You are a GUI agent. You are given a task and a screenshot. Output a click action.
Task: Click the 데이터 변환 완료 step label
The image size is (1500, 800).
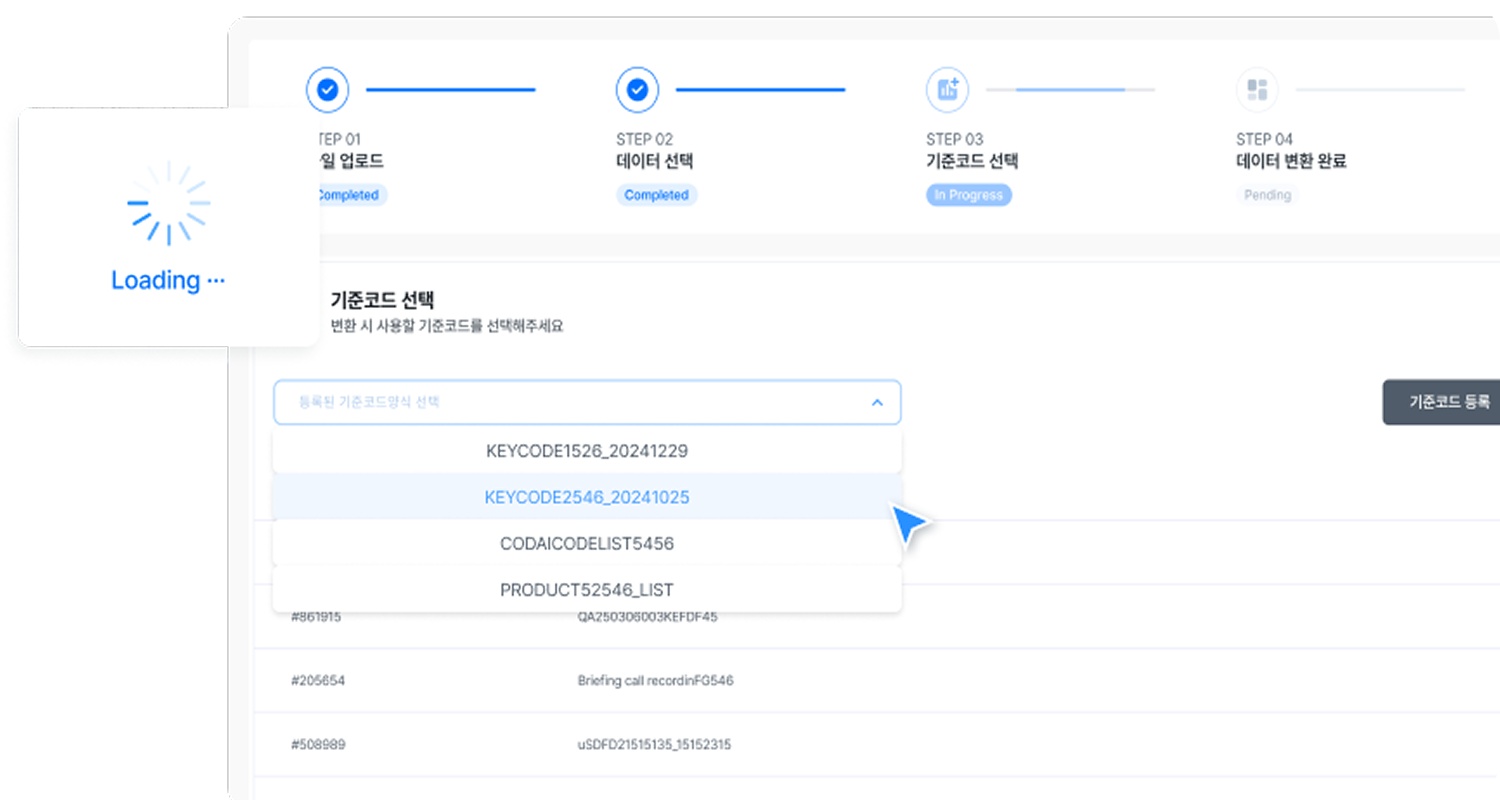point(1291,161)
